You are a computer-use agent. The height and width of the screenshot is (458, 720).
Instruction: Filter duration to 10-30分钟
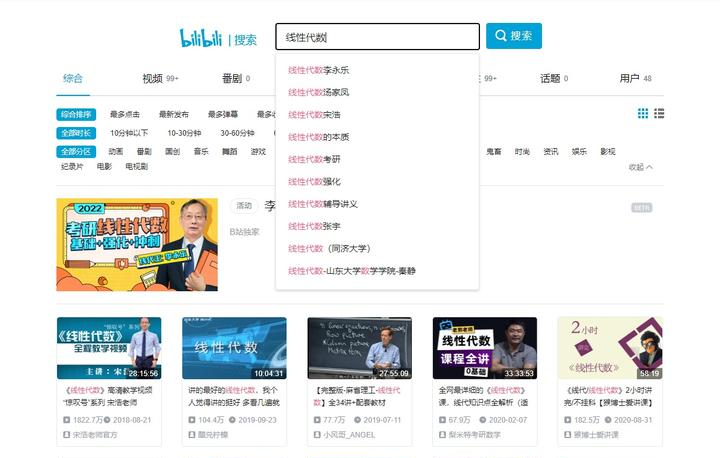tap(184, 133)
